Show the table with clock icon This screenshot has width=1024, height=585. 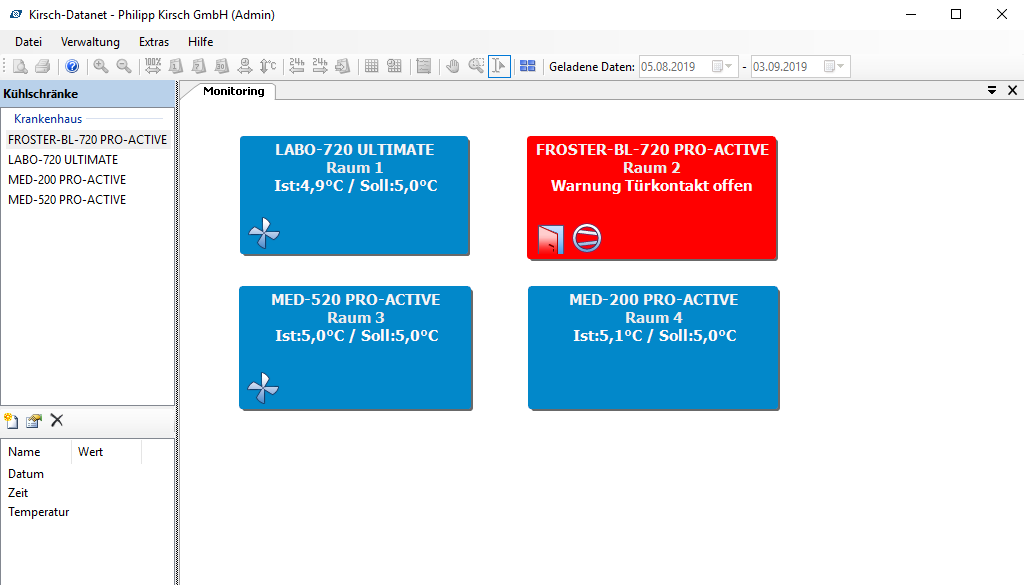pos(394,66)
